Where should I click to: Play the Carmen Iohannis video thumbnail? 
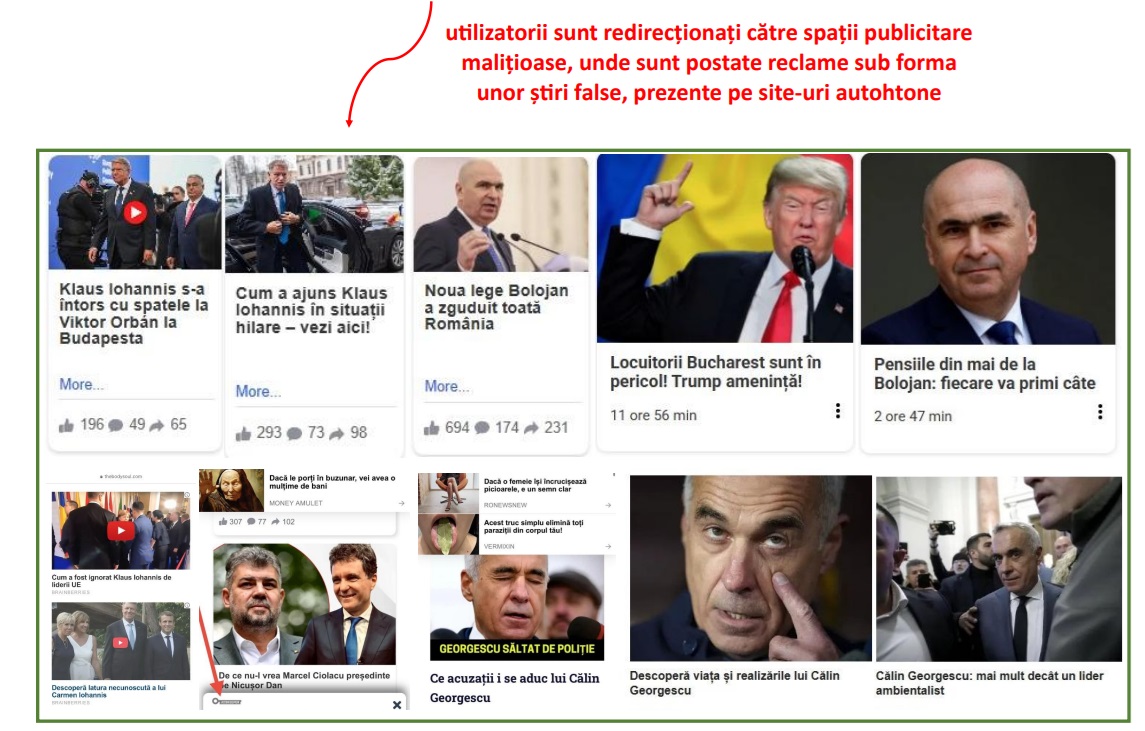120,643
